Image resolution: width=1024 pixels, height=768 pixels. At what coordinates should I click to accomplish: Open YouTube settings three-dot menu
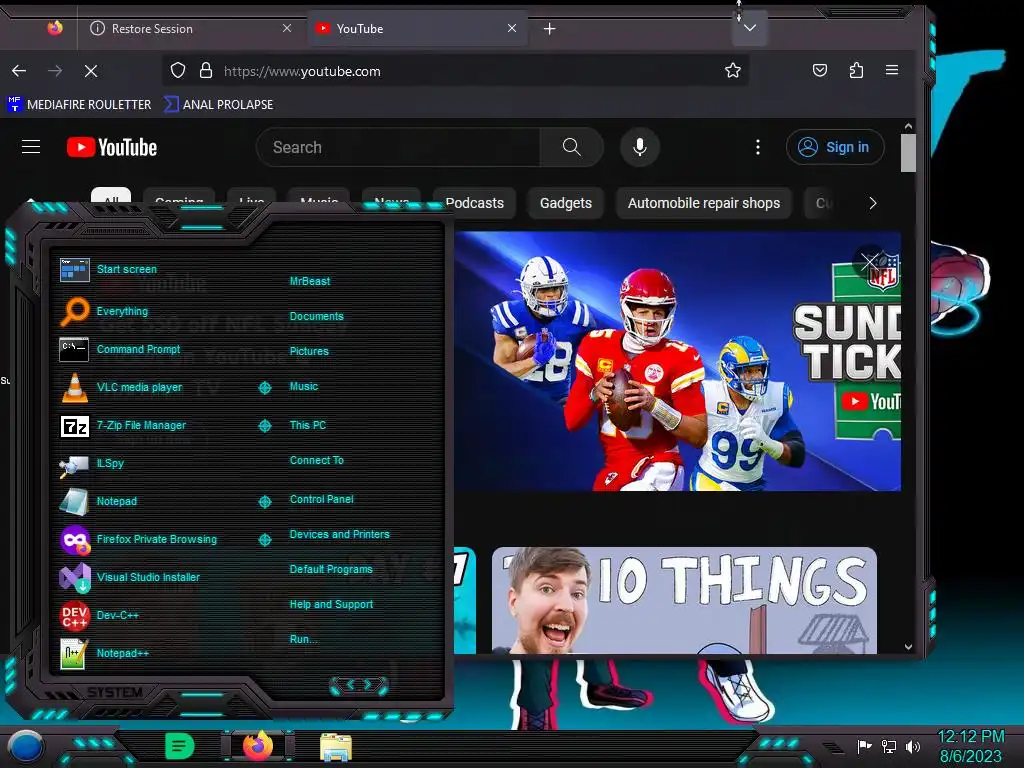click(x=758, y=147)
